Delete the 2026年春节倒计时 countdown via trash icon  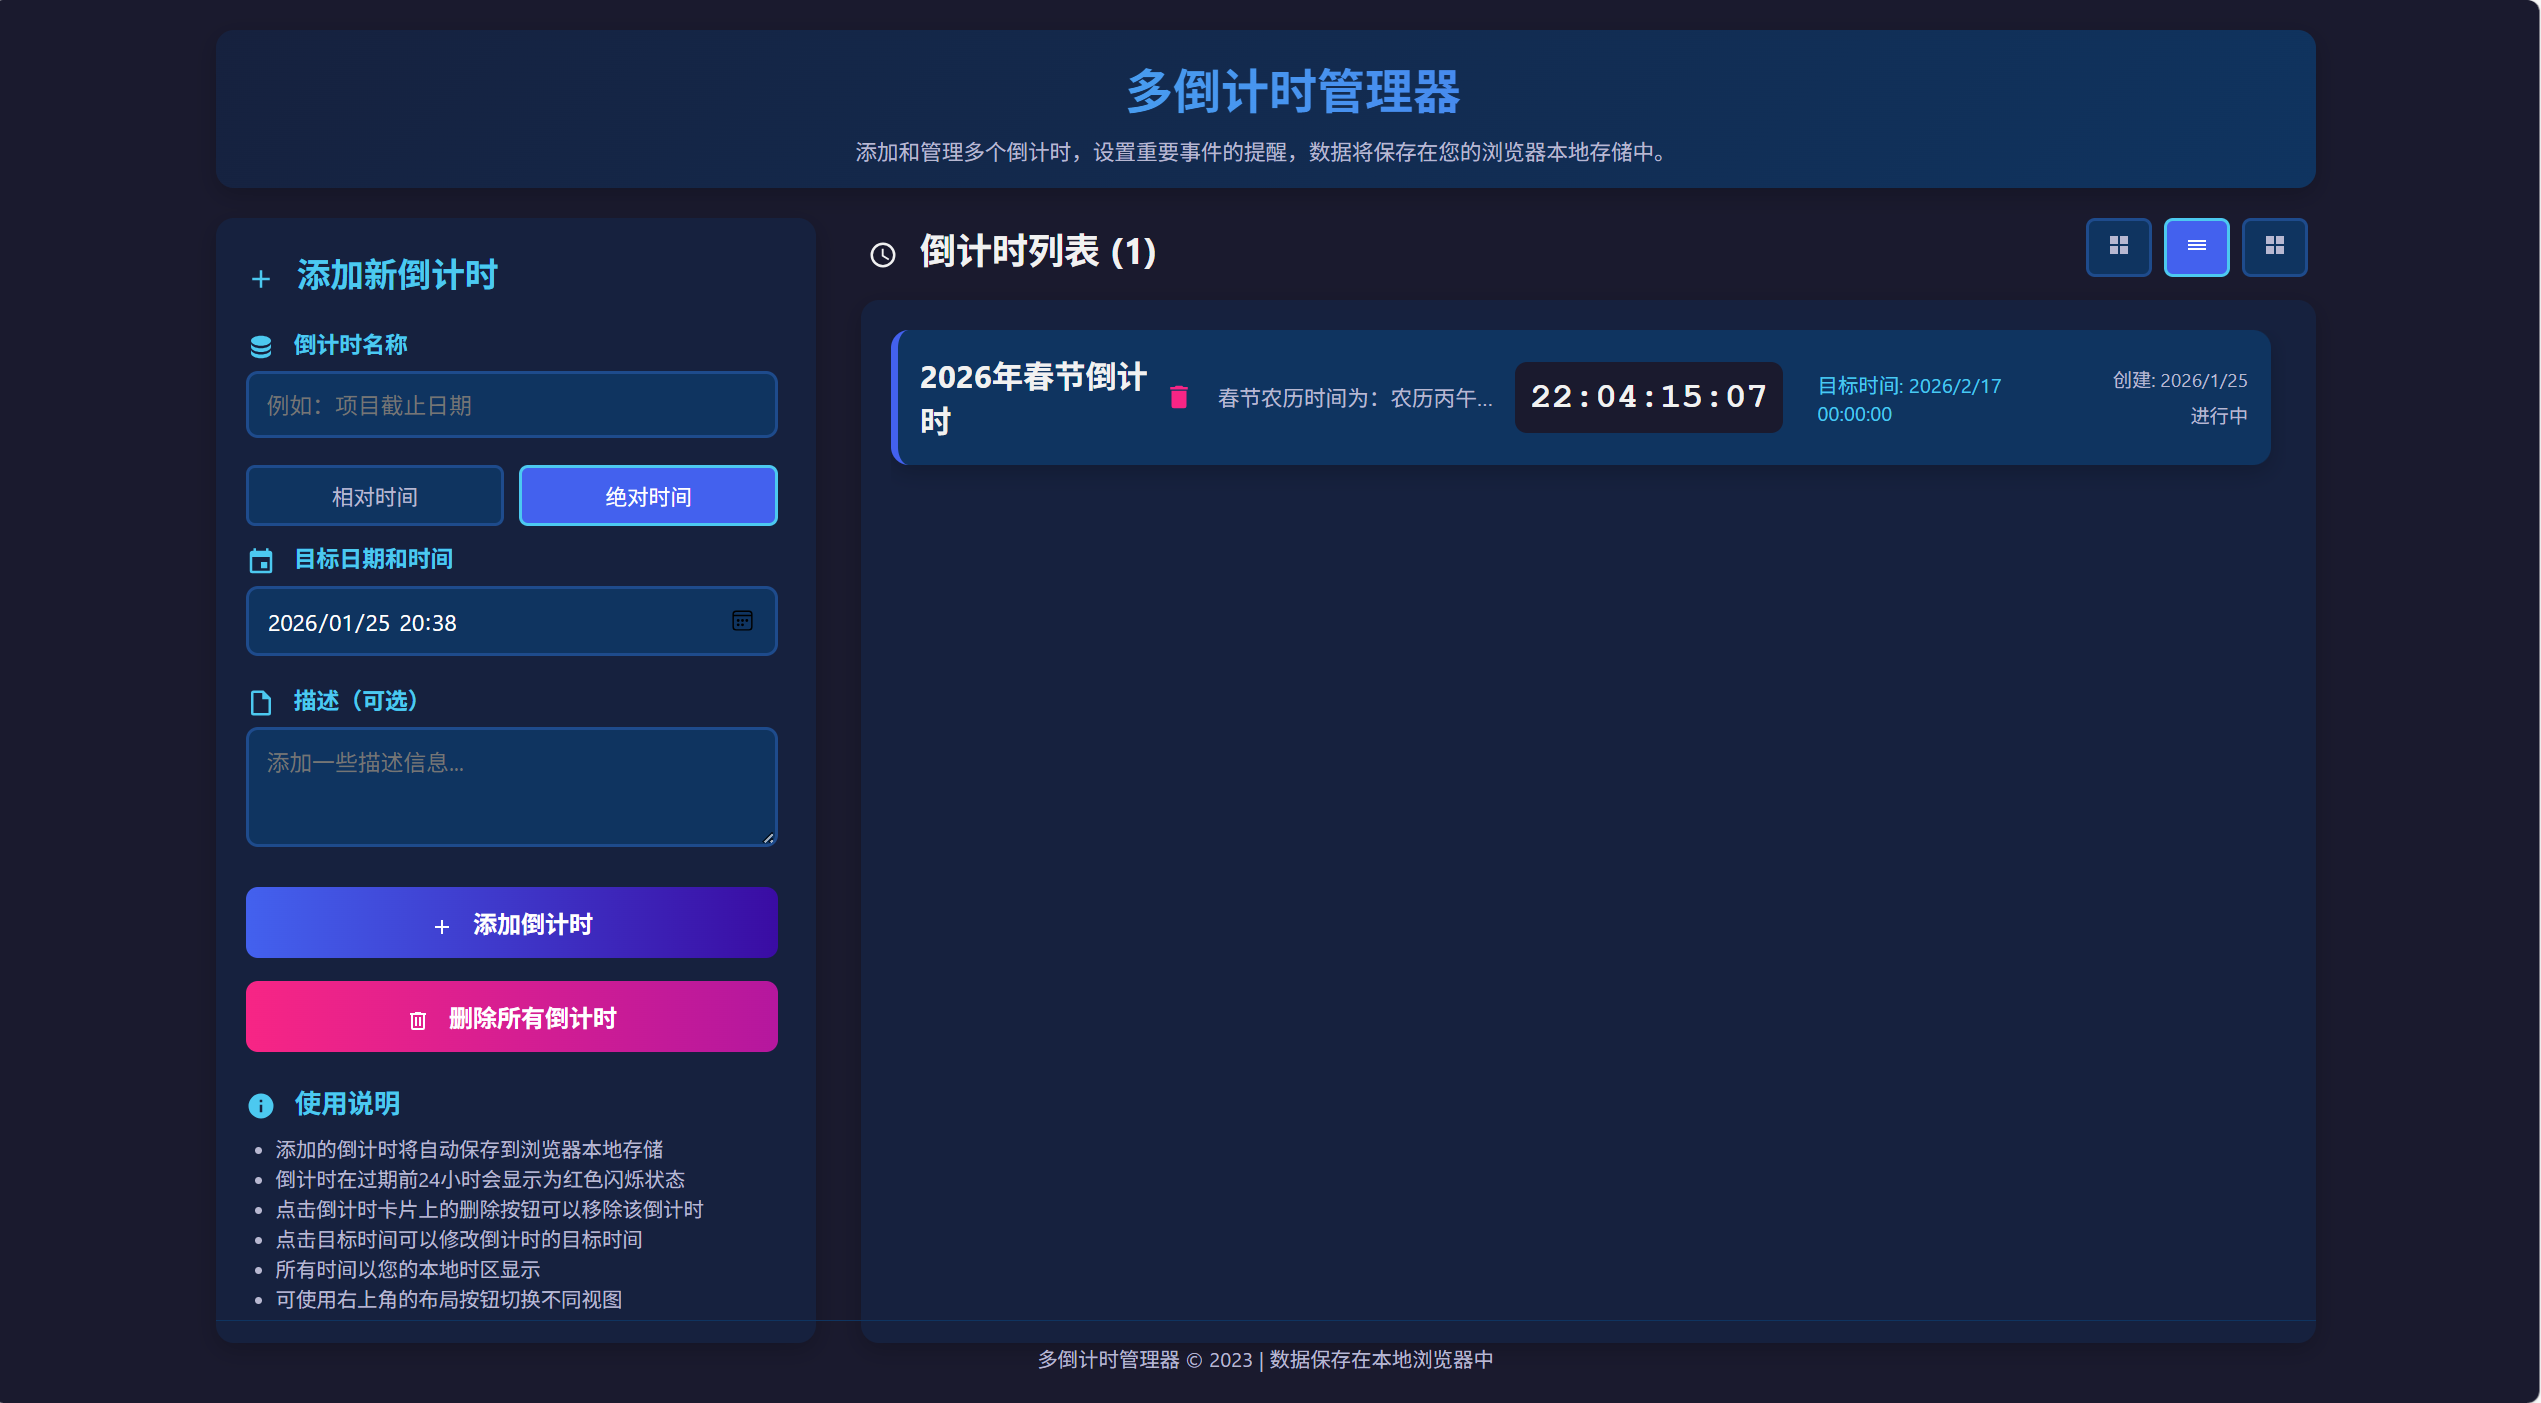(x=1179, y=398)
